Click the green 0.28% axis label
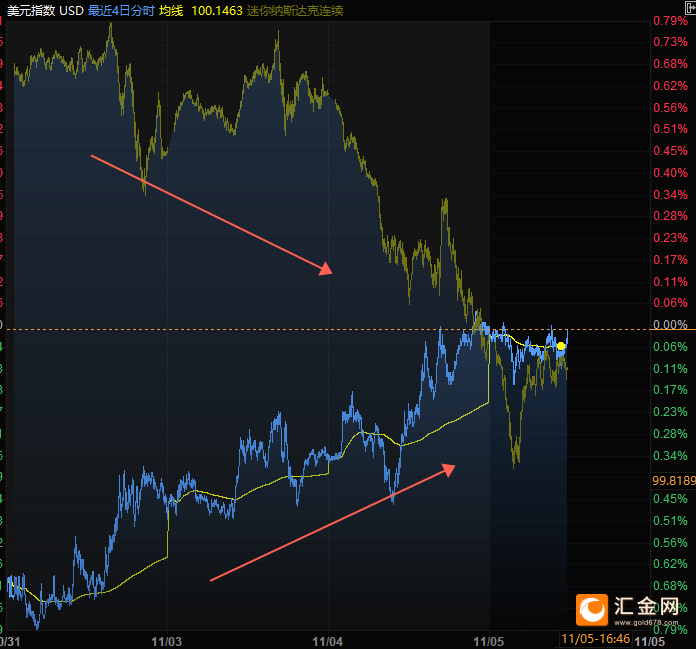The image size is (696, 649). 670,434
